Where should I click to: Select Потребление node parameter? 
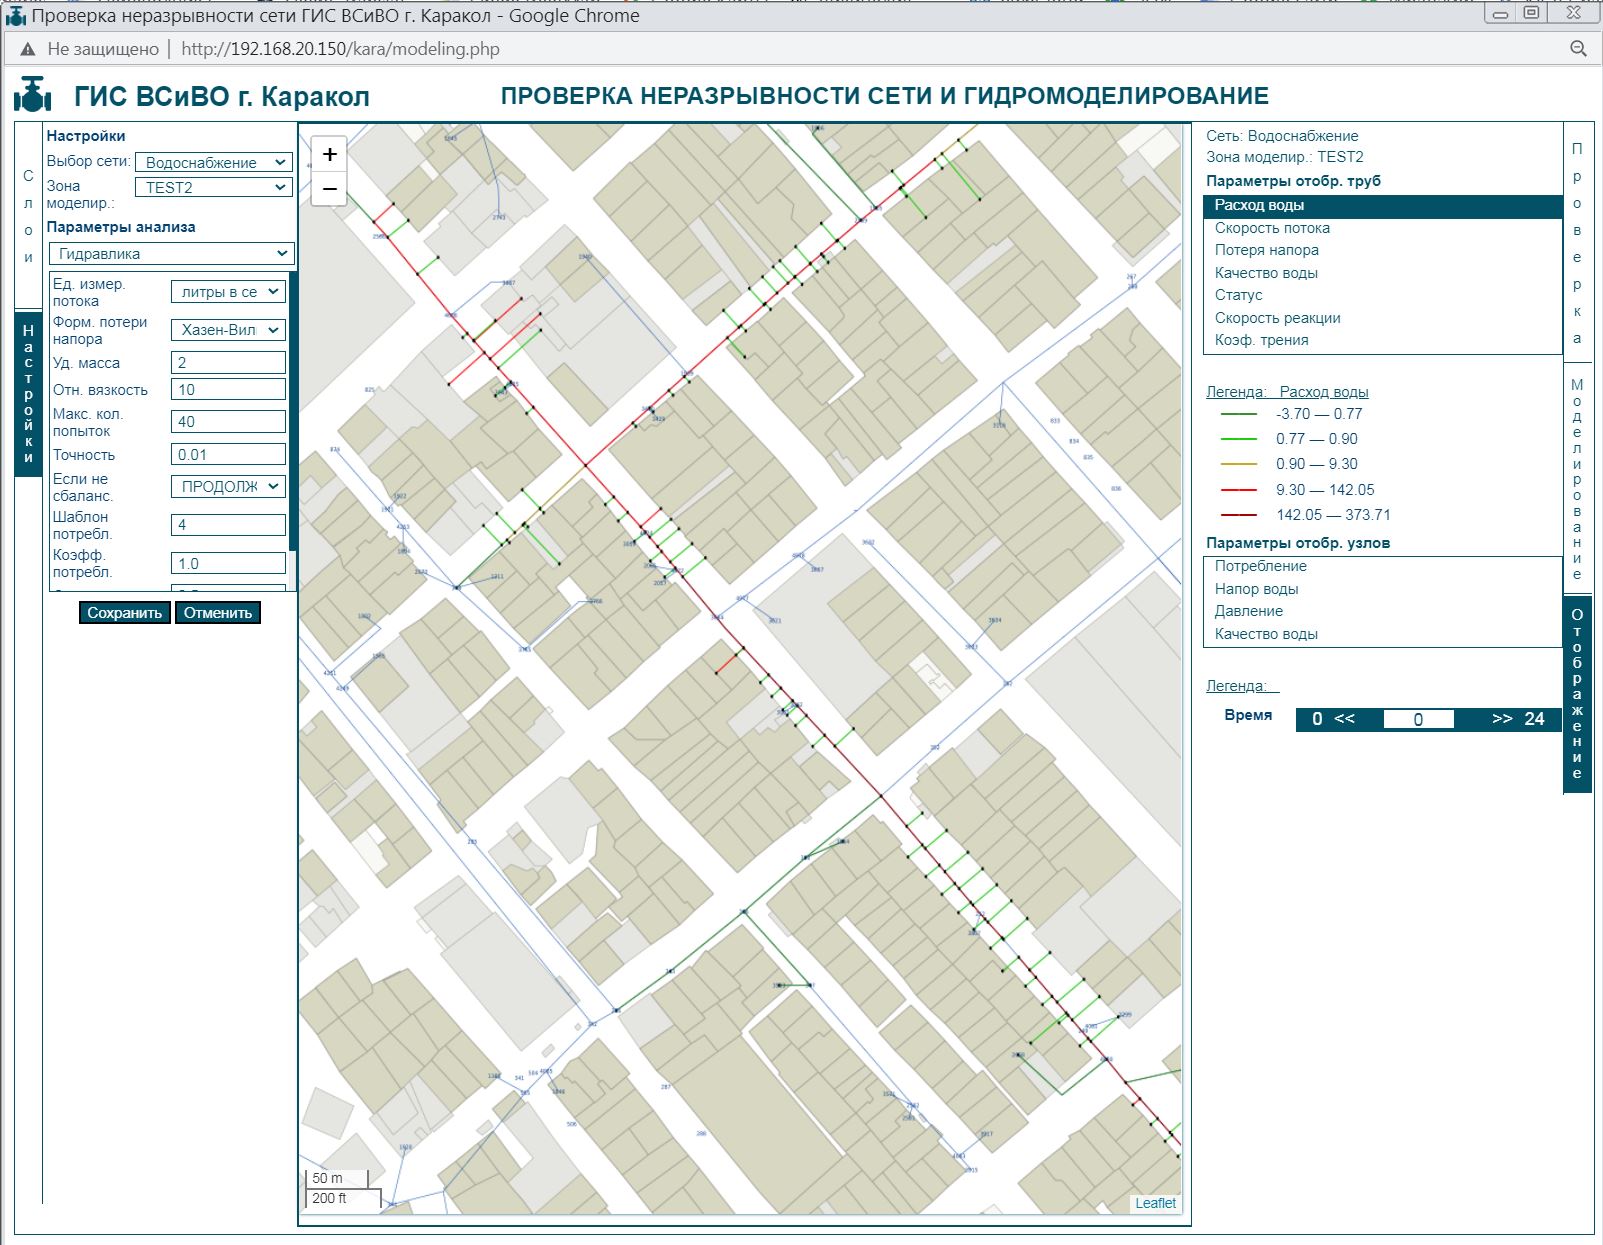click(1383, 566)
